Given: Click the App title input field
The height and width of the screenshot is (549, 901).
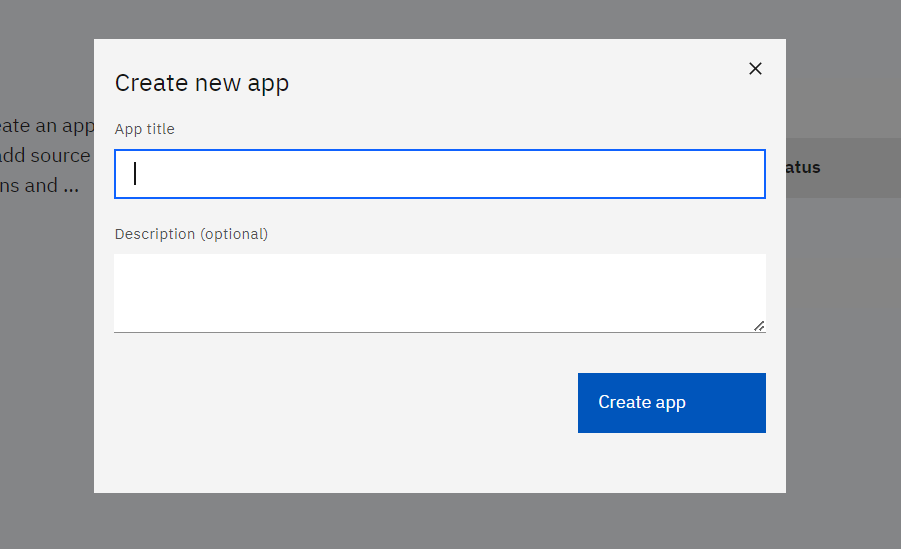Looking at the screenshot, I should pyautogui.click(x=440, y=174).
